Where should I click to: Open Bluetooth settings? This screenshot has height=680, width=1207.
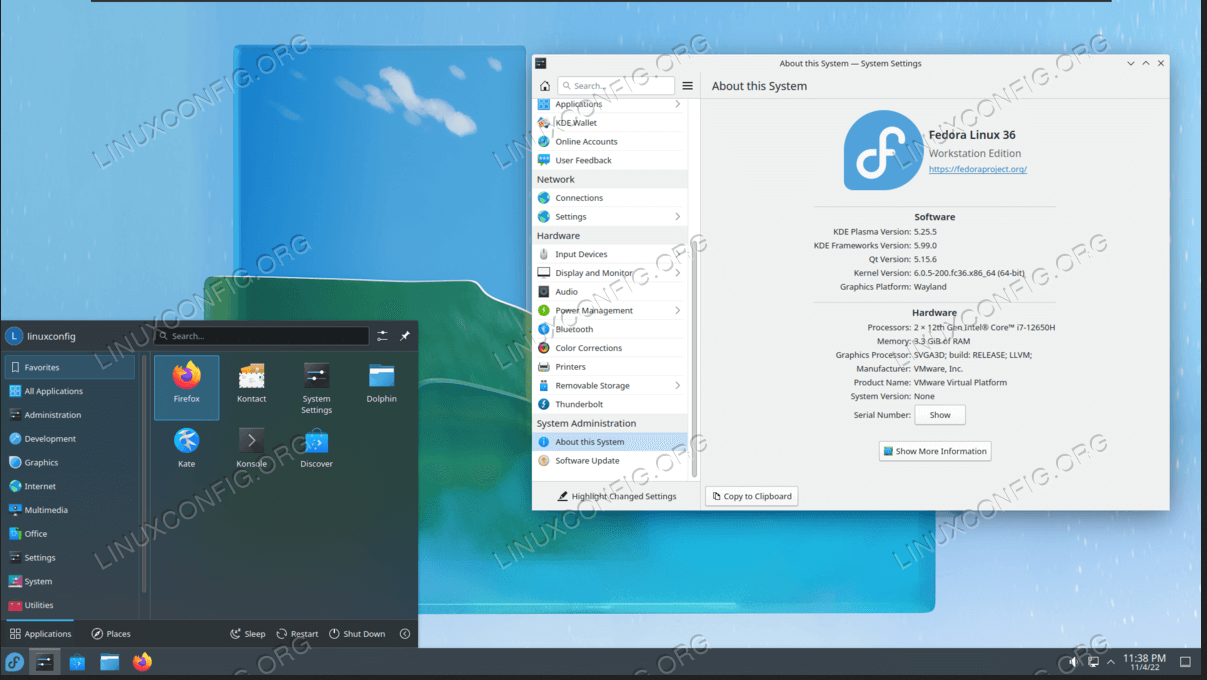tap(610, 329)
